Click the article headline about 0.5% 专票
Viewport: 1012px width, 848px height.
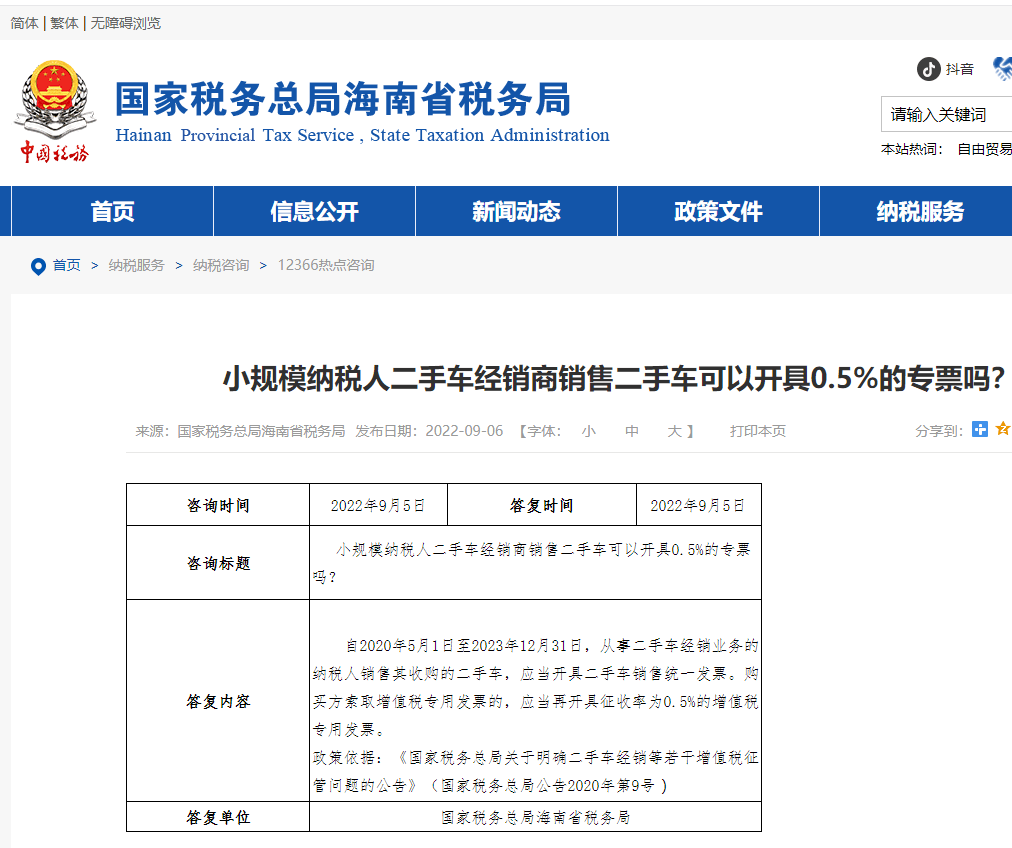coord(614,378)
